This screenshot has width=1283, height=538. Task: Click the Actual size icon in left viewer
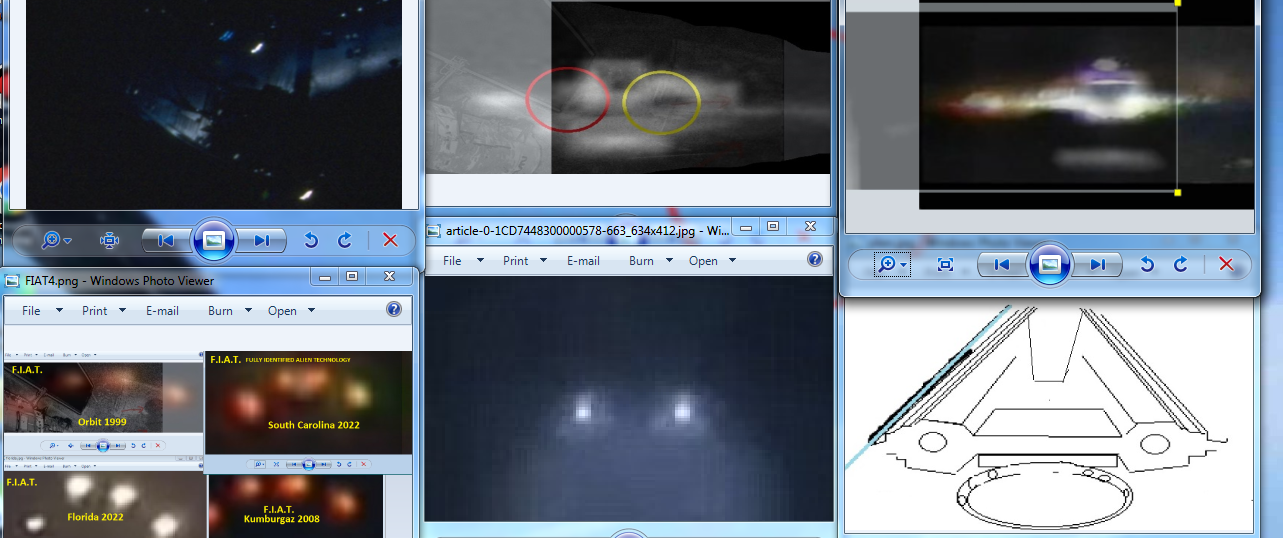(x=110, y=240)
